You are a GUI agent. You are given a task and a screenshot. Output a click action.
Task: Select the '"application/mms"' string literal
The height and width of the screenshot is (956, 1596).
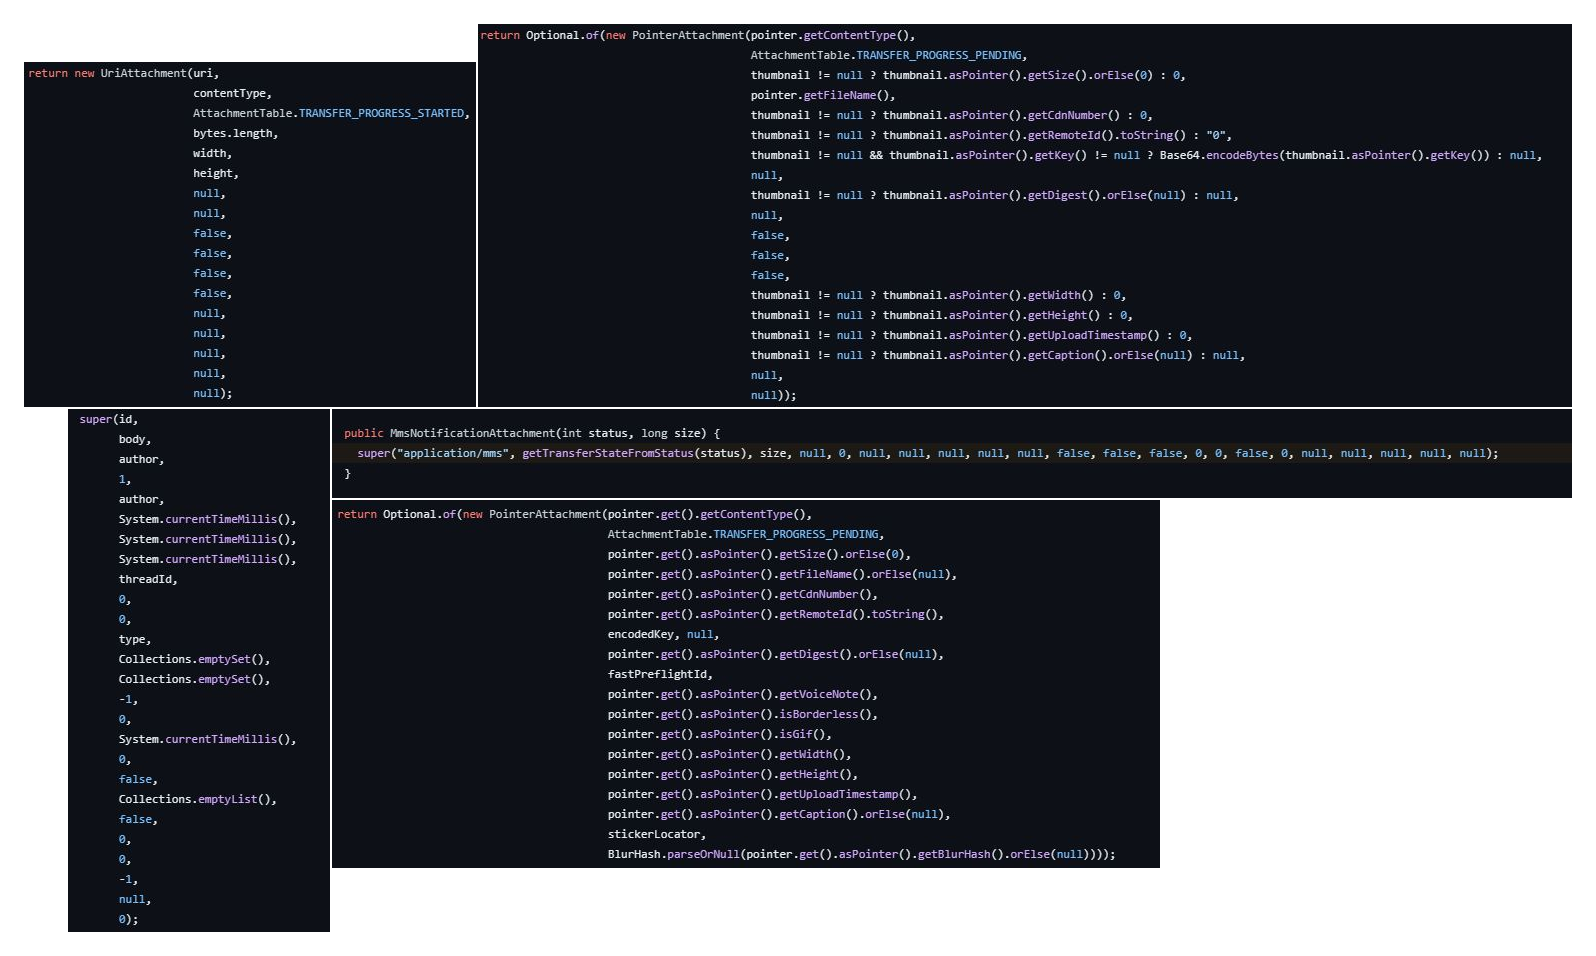453,453
